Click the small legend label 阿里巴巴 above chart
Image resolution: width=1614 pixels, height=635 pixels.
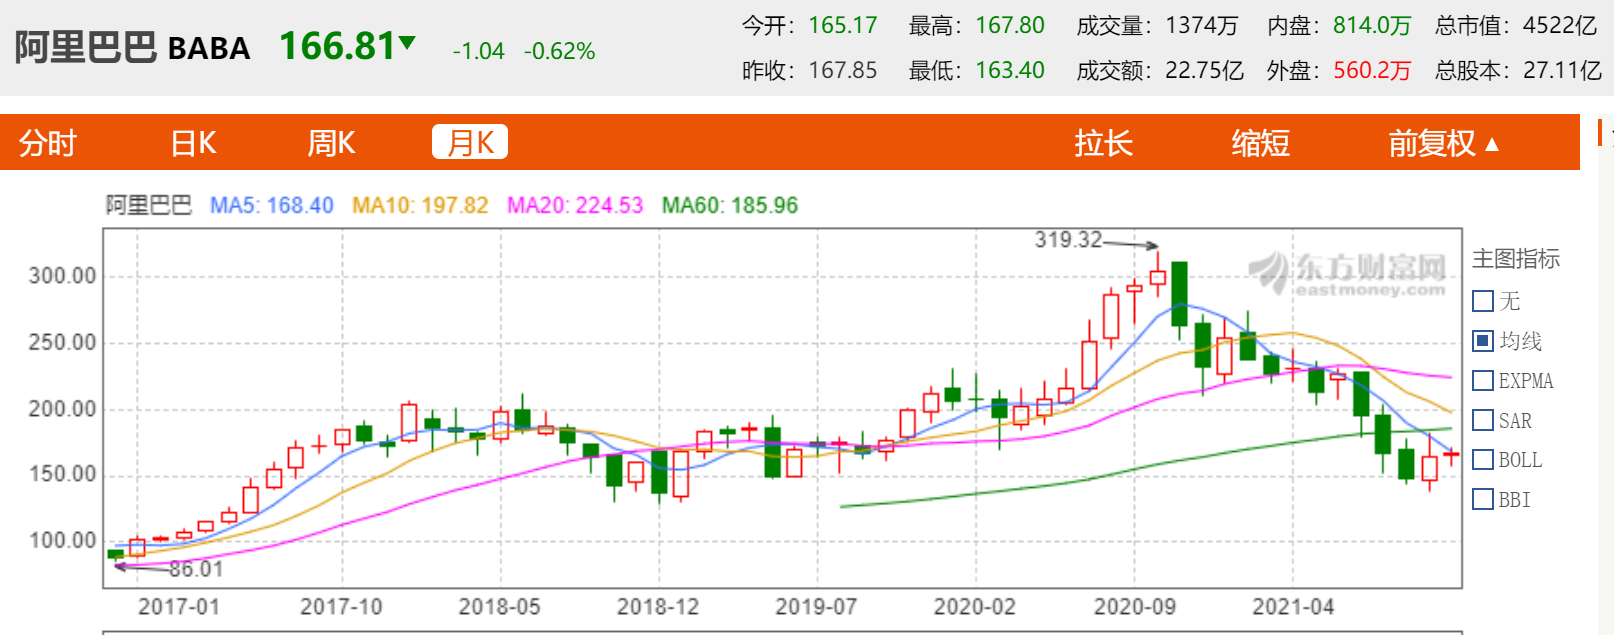[x=149, y=205]
